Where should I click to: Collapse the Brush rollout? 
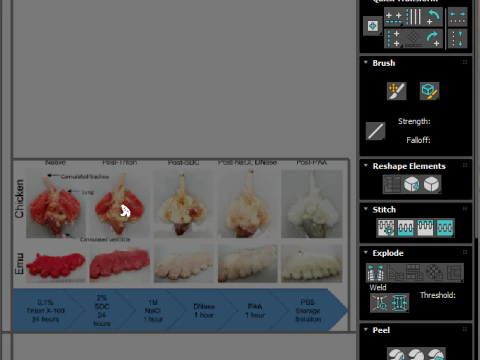click(366, 62)
